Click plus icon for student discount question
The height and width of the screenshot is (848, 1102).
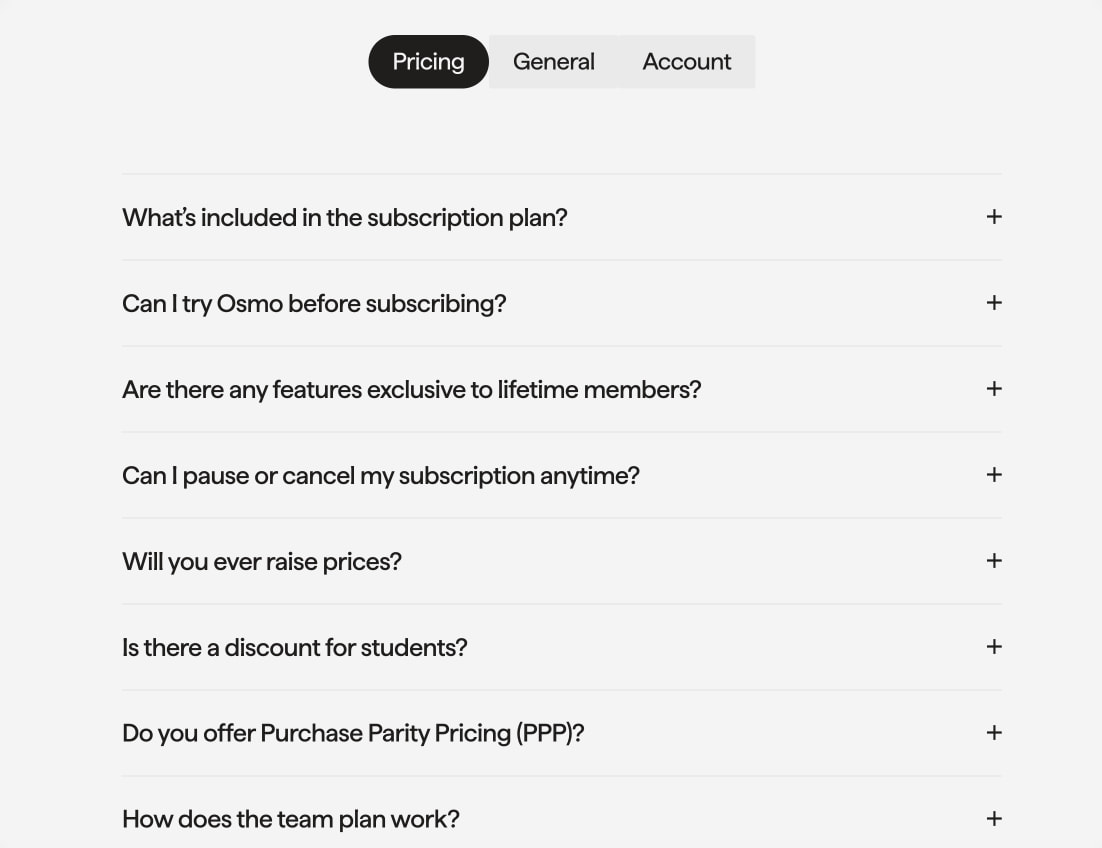pyautogui.click(x=994, y=646)
